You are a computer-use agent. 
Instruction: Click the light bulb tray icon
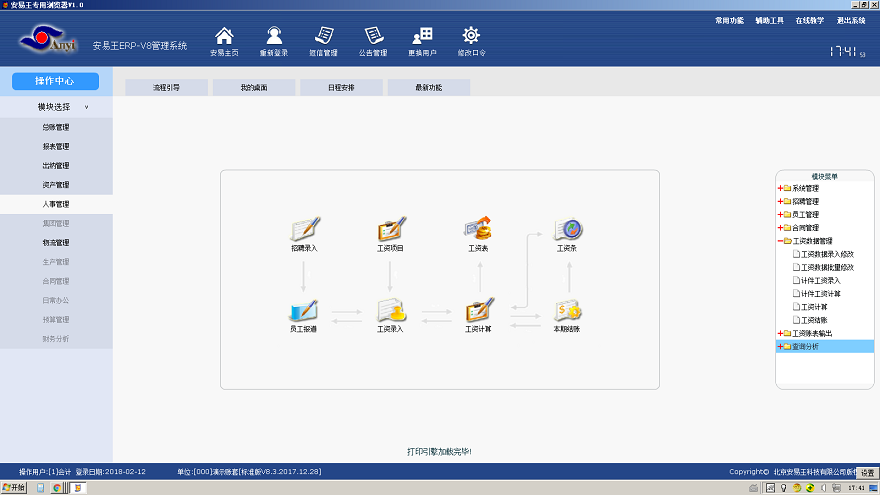point(783,488)
